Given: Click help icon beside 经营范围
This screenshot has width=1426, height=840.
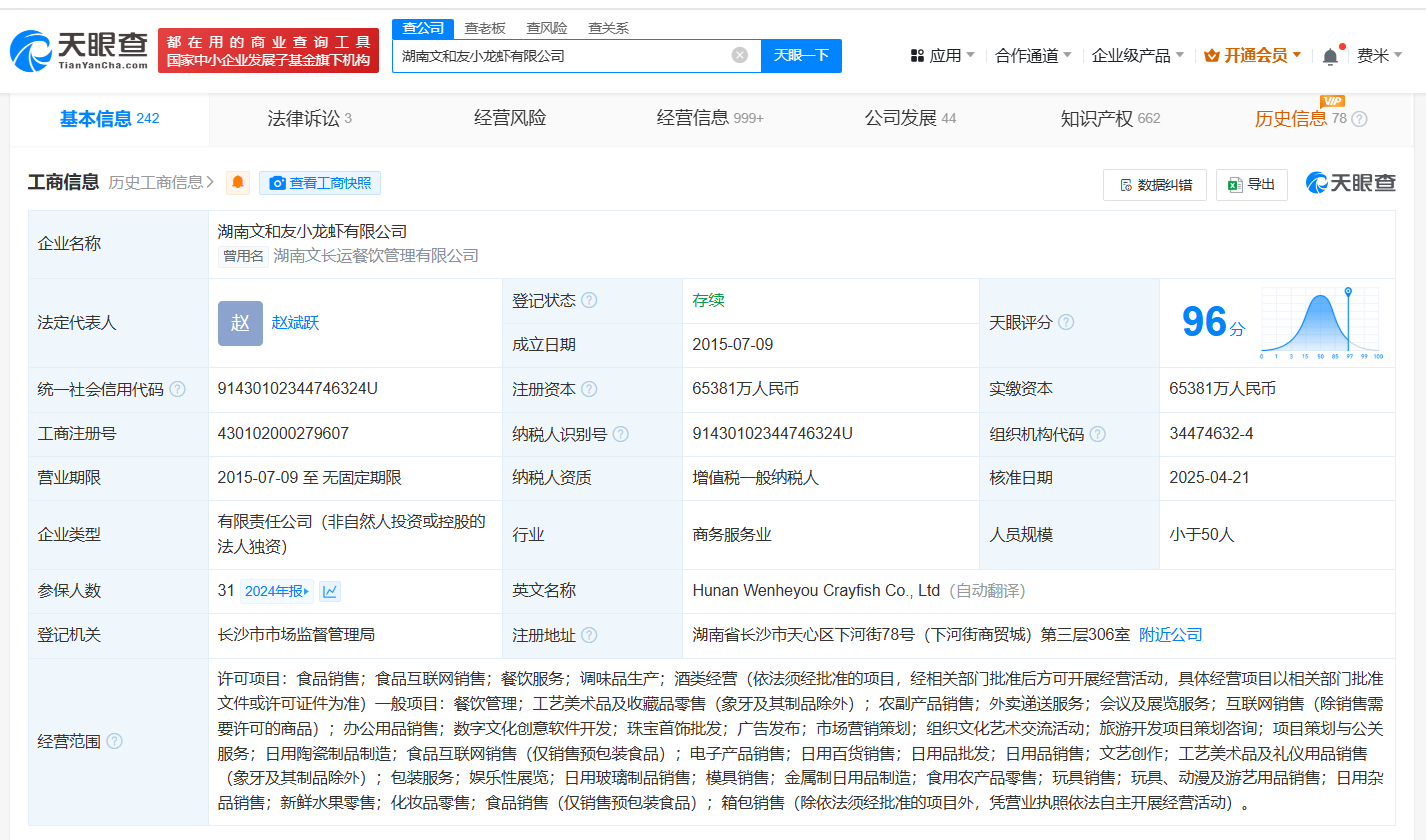Looking at the screenshot, I should (115, 741).
